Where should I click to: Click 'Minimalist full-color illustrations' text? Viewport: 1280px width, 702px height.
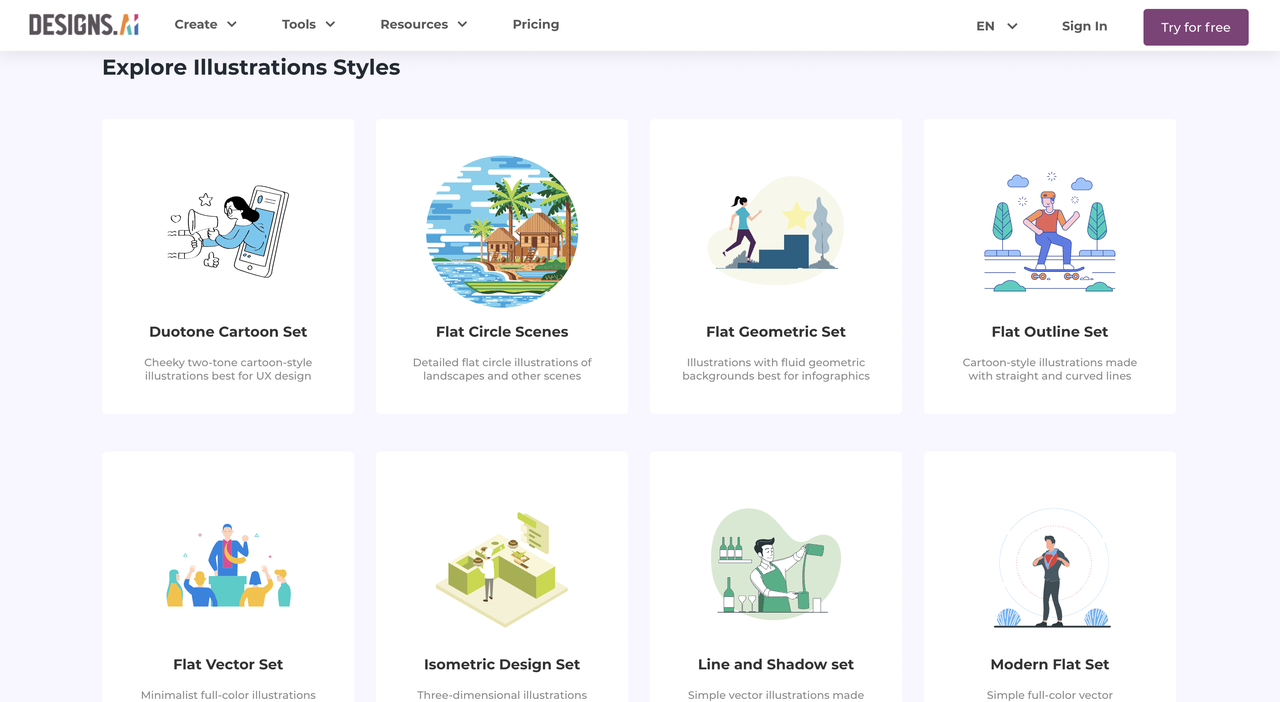tap(228, 695)
